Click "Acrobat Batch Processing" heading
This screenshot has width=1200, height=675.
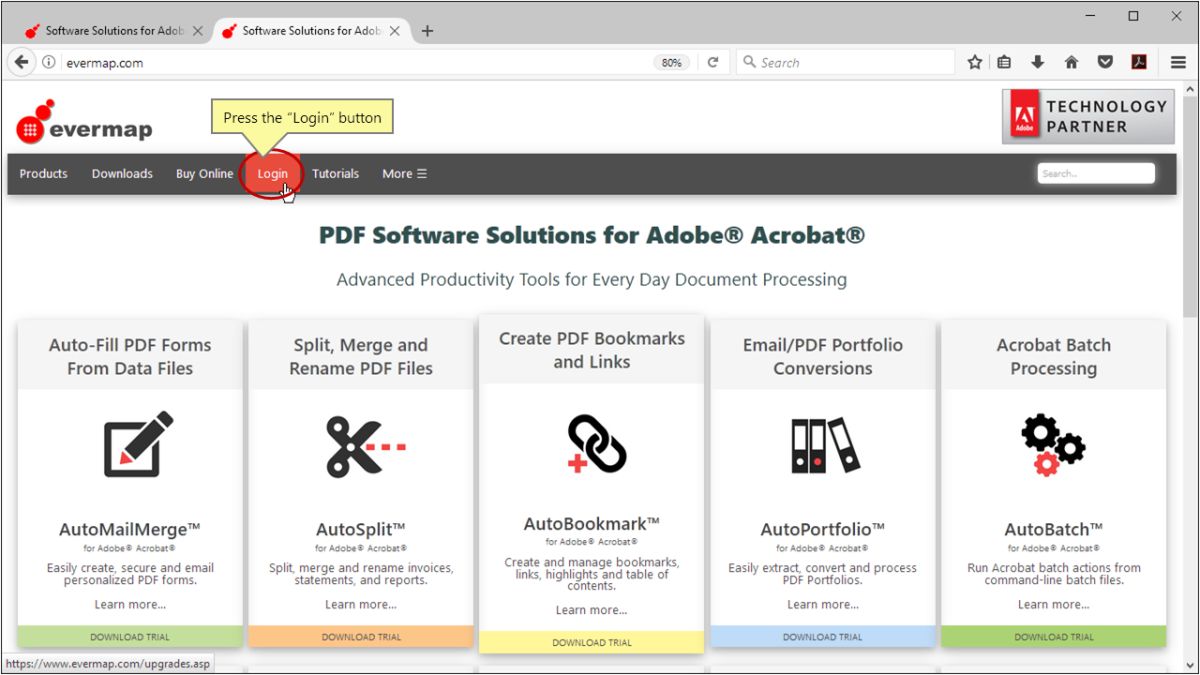tap(1054, 357)
